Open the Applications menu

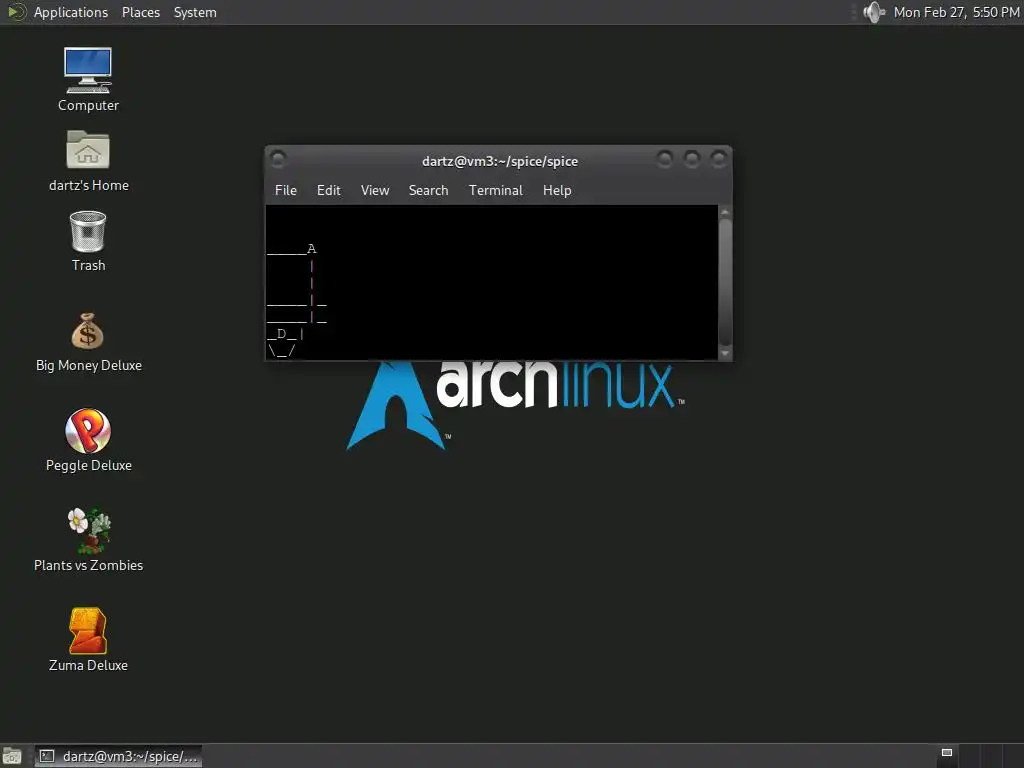tap(71, 12)
